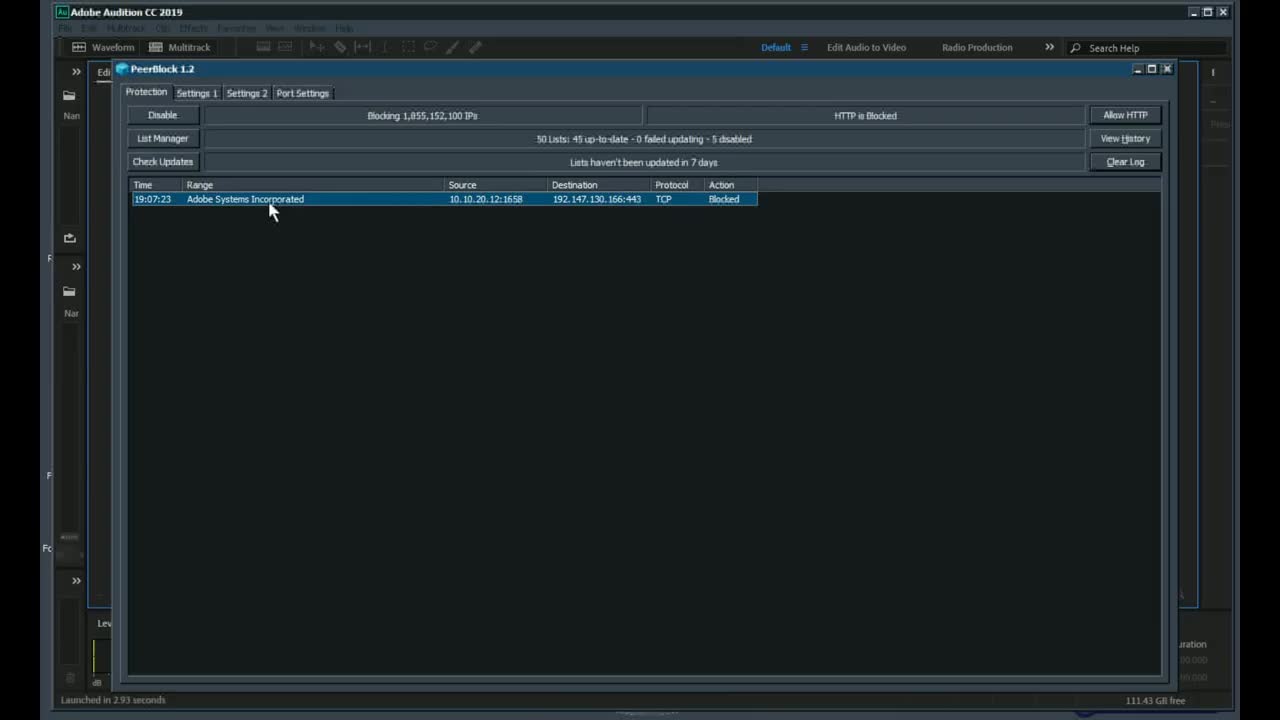The image size is (1280, 720).
Task: Sort log by the Source column
Action: click(497, 185)
